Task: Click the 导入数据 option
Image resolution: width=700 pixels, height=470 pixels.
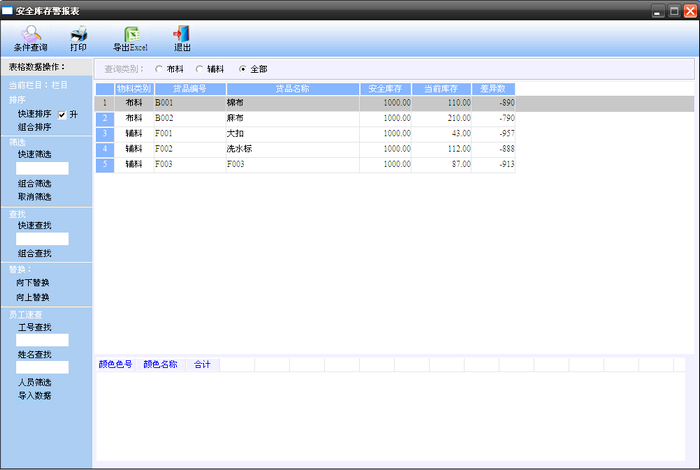Action: coord(33,396)
